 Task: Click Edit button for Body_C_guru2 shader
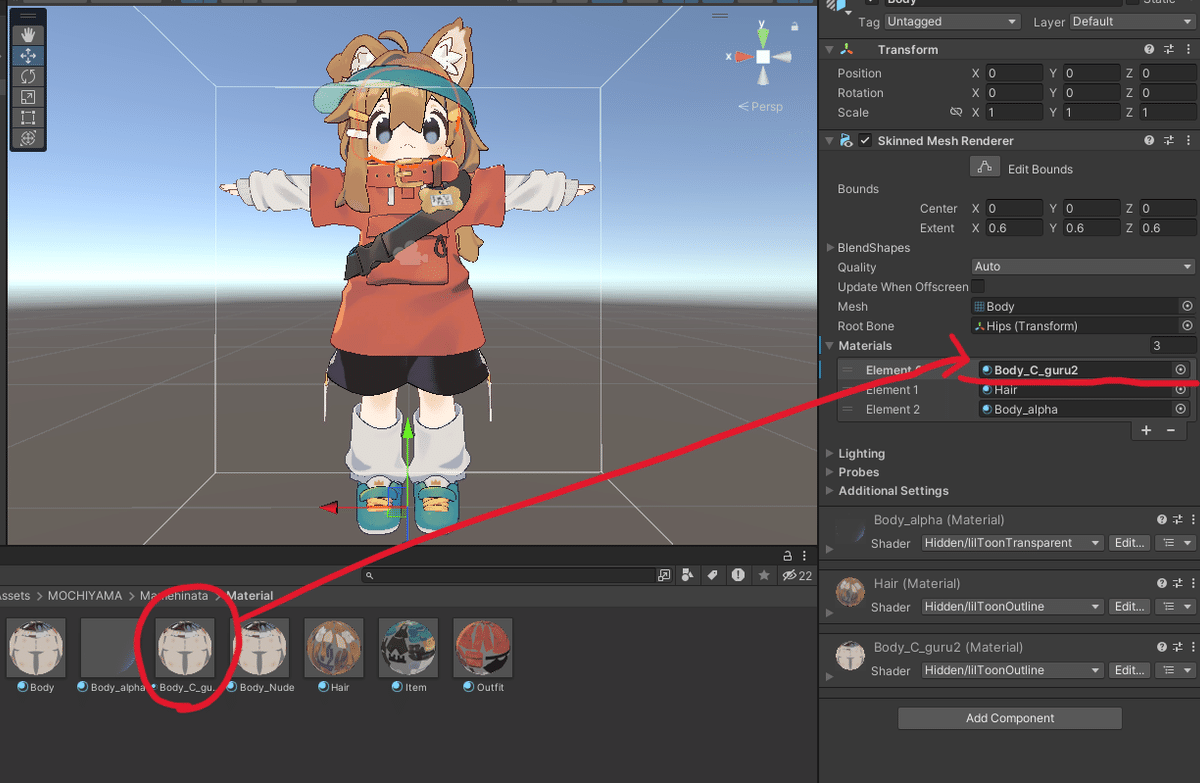1129,670
